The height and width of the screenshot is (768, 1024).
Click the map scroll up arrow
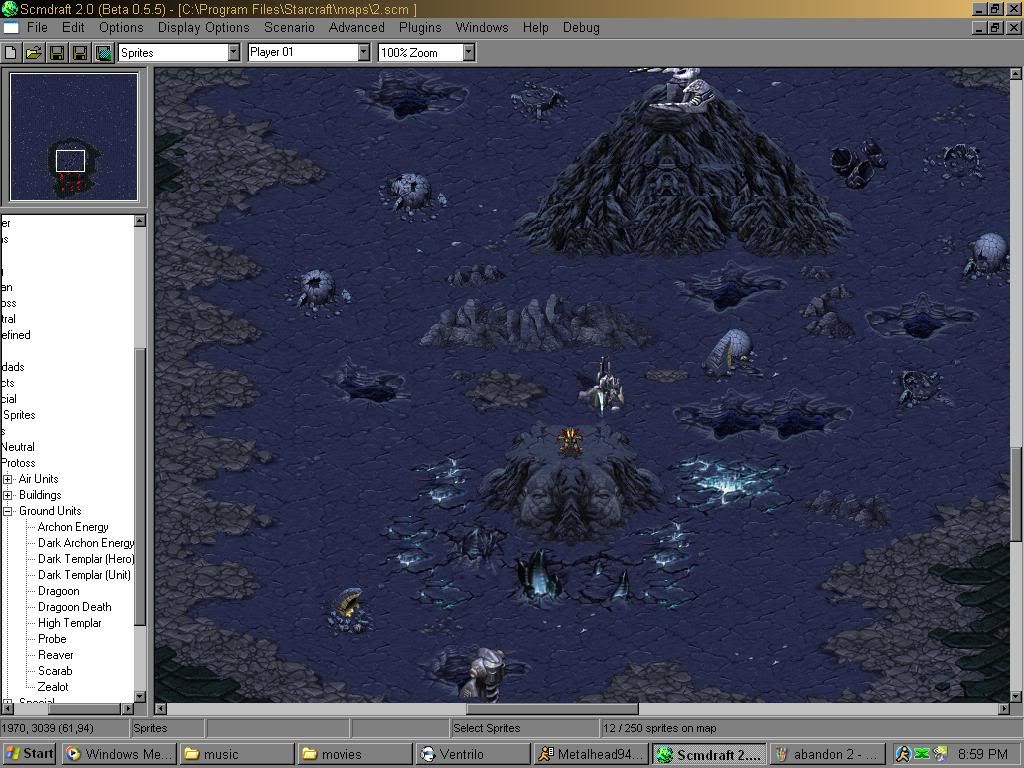coord(1017,74)
